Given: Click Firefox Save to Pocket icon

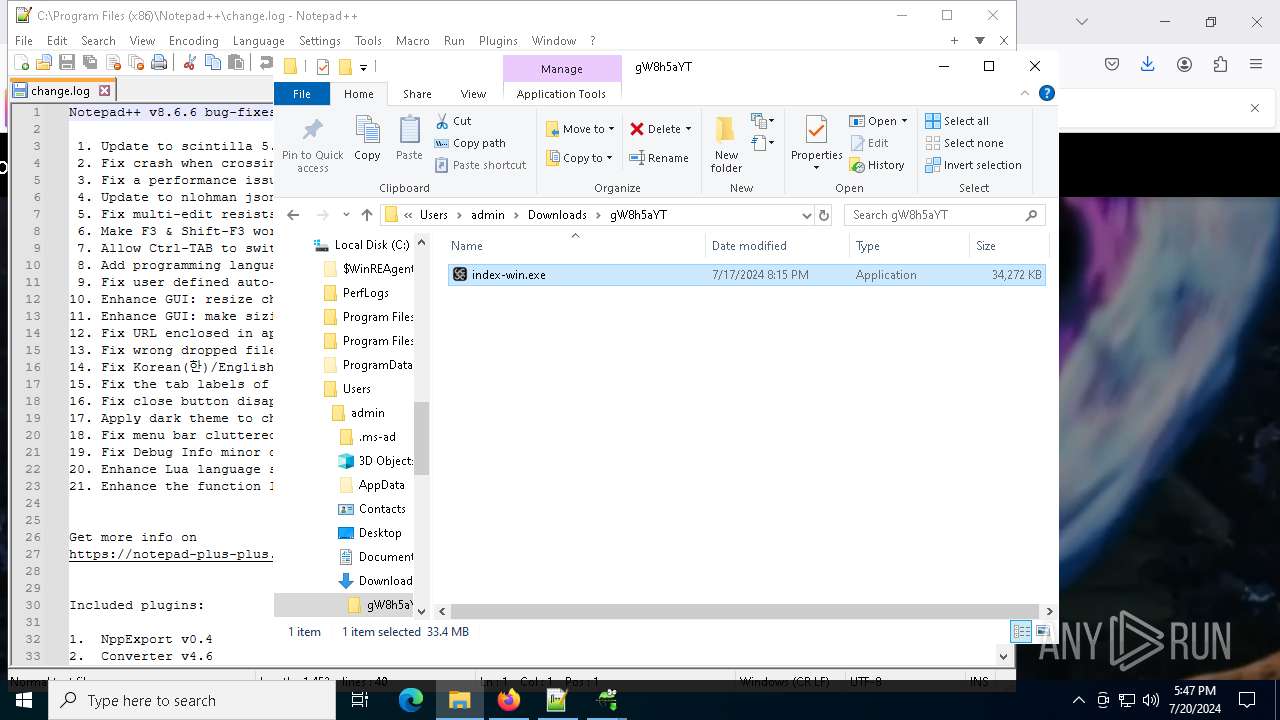Looking at the screenshot, I should click(x=1112, y=64).
